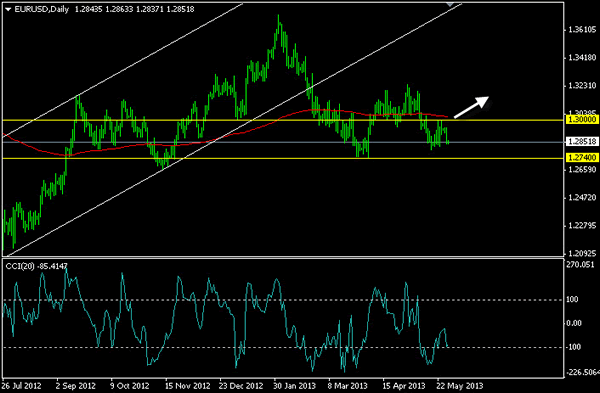Image resolution: width=600 pixels, height=393 pixels.
Task: Click the 1.22795 price scale value
Action: (x=582, y=225)
